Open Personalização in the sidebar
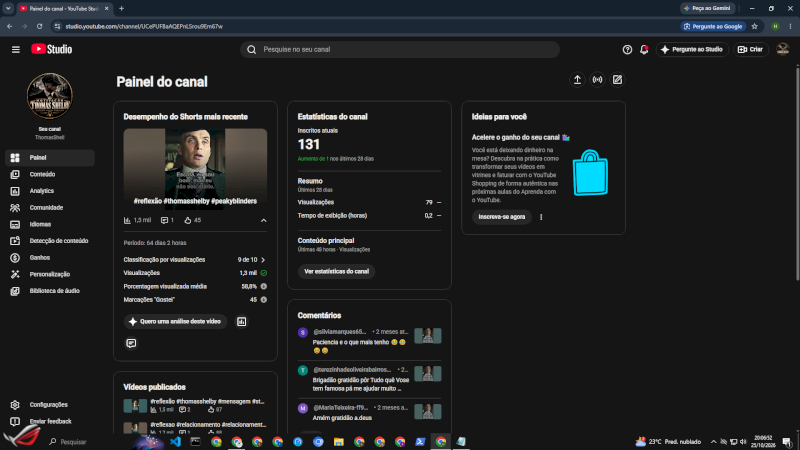The image size is (800, 450). coord(50,274)
